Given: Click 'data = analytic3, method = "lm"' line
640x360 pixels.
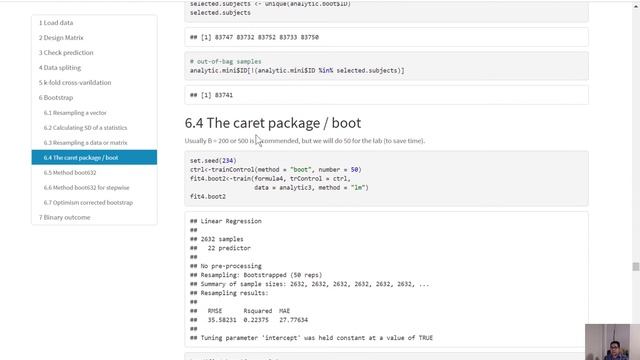Looking at the screenshot, I should coord(311,188).
